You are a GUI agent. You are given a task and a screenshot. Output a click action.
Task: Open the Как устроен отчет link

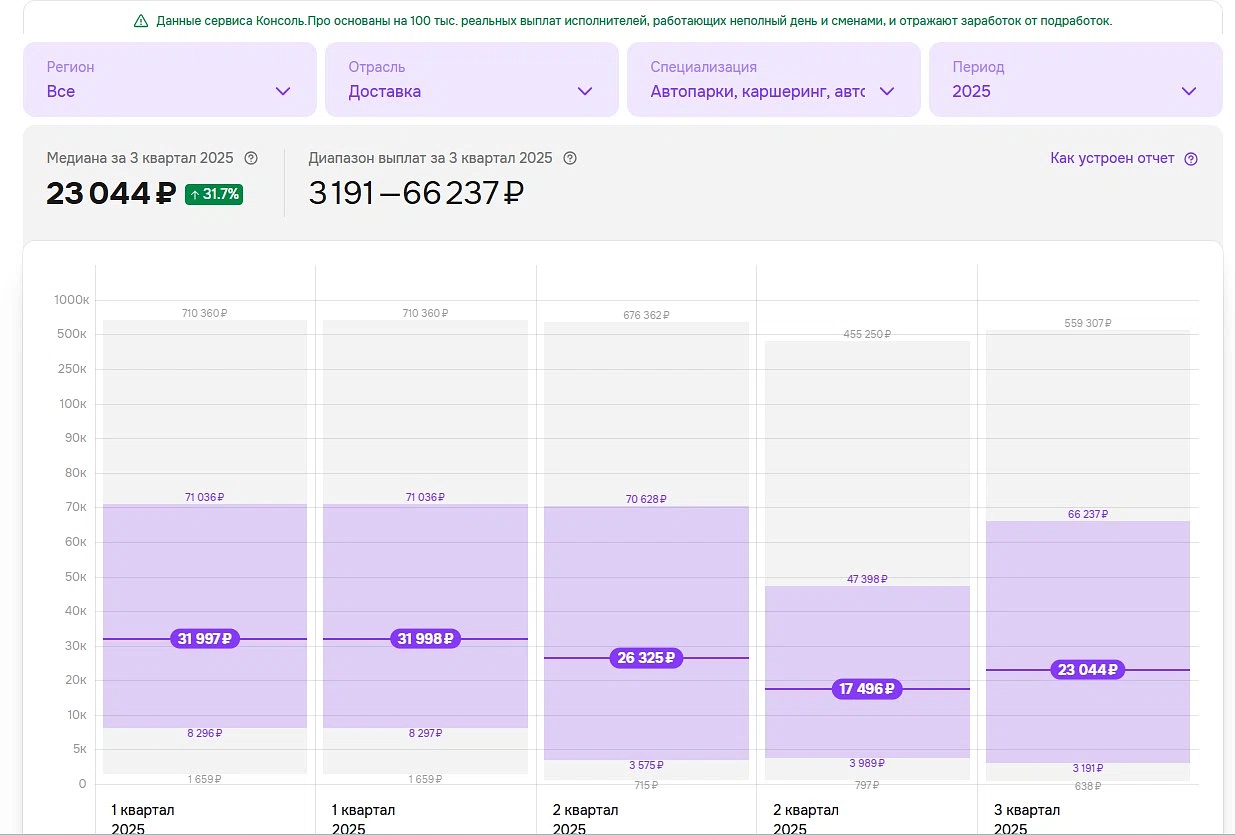[x=1112, y=158]
